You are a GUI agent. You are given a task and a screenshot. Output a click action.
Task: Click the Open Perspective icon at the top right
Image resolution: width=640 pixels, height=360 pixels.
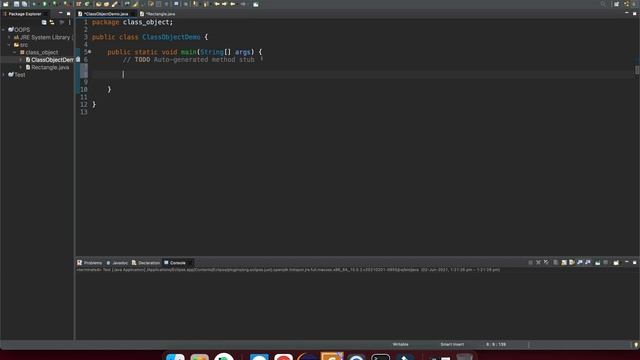tap(616, 4)
